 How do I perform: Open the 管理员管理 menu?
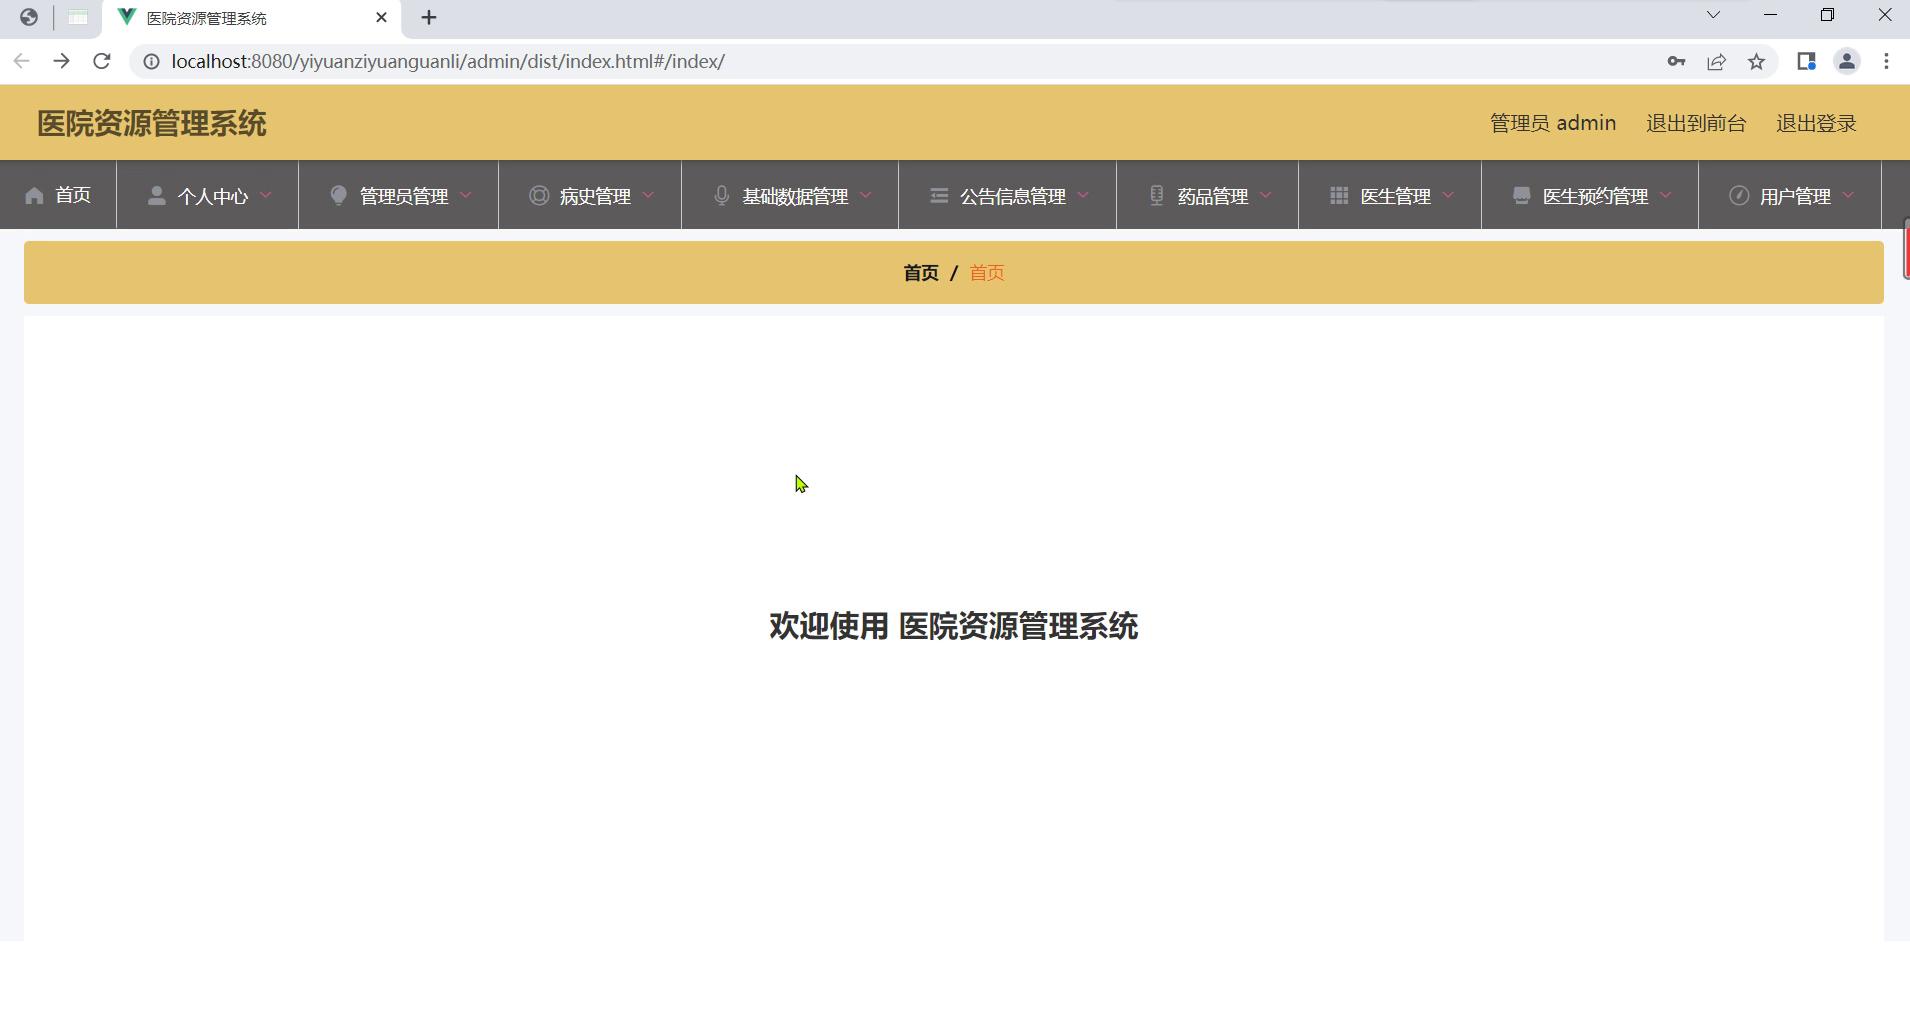pyautogui.click(x=403, y=196)
